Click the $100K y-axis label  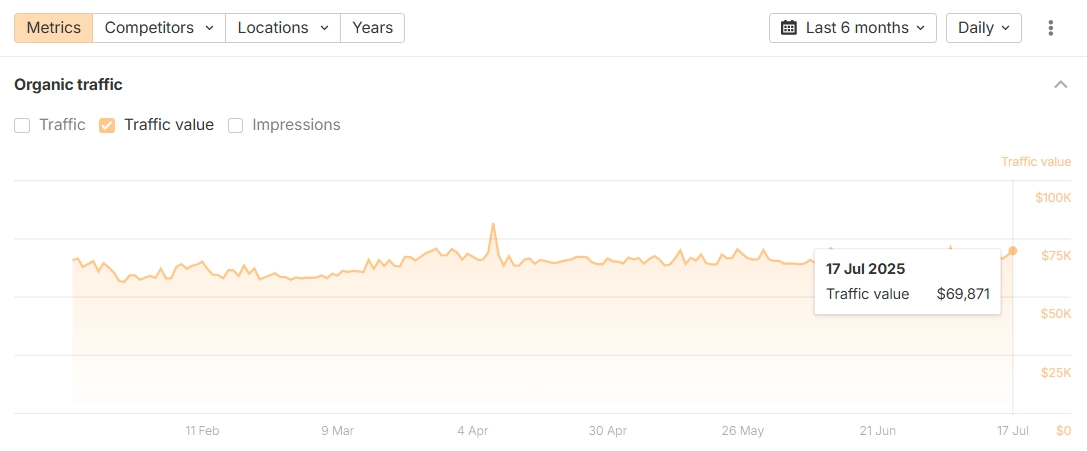click(1052, 198)
